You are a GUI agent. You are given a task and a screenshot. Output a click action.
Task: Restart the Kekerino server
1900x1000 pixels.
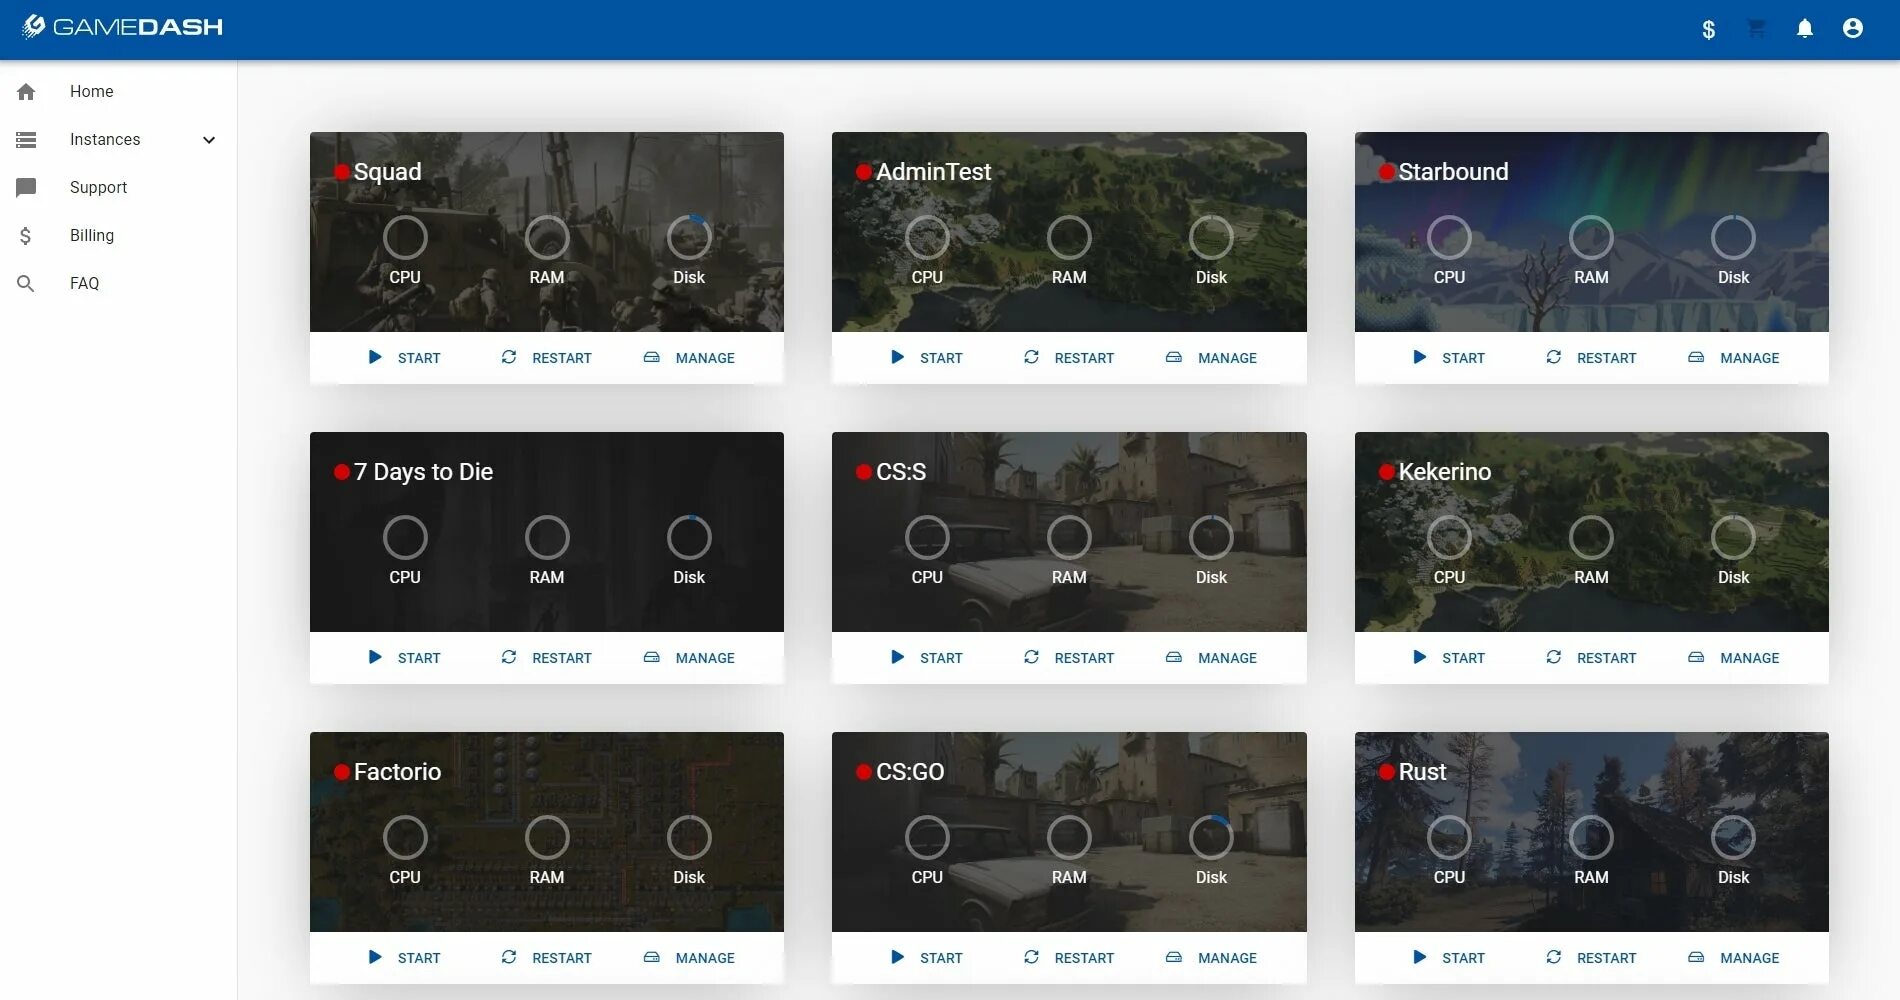1591,658
